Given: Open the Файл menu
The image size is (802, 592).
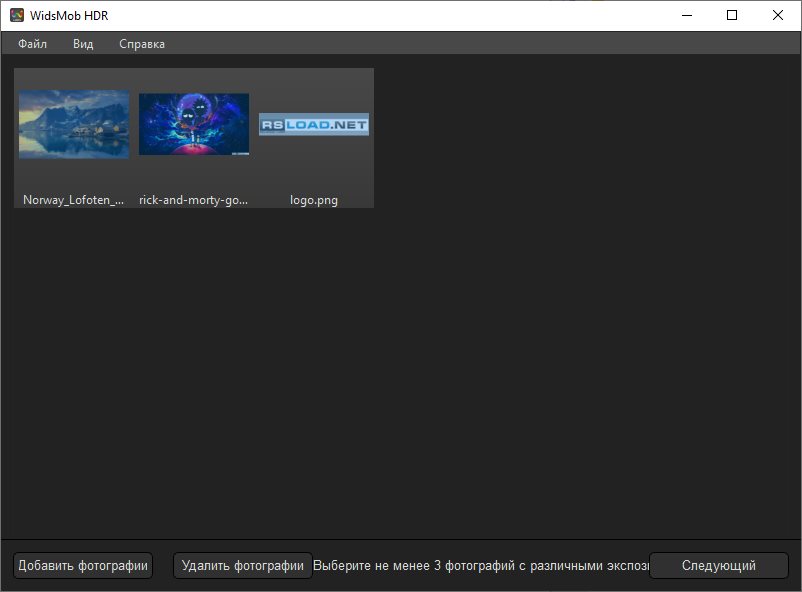Looking at the screenshot, I should click(x=31, y=43).
